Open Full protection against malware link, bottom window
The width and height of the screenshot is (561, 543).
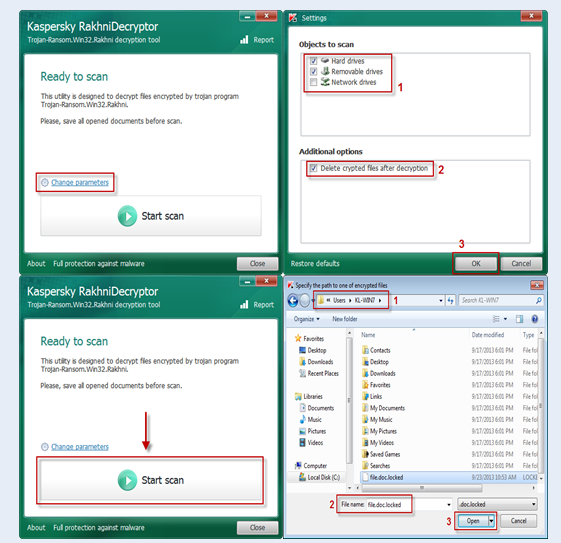point(99,527)
